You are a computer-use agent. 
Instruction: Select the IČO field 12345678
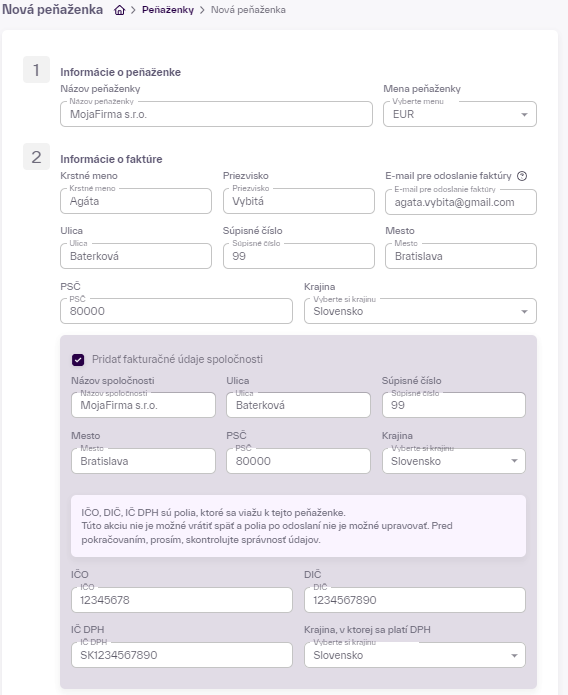pos(182,600)
